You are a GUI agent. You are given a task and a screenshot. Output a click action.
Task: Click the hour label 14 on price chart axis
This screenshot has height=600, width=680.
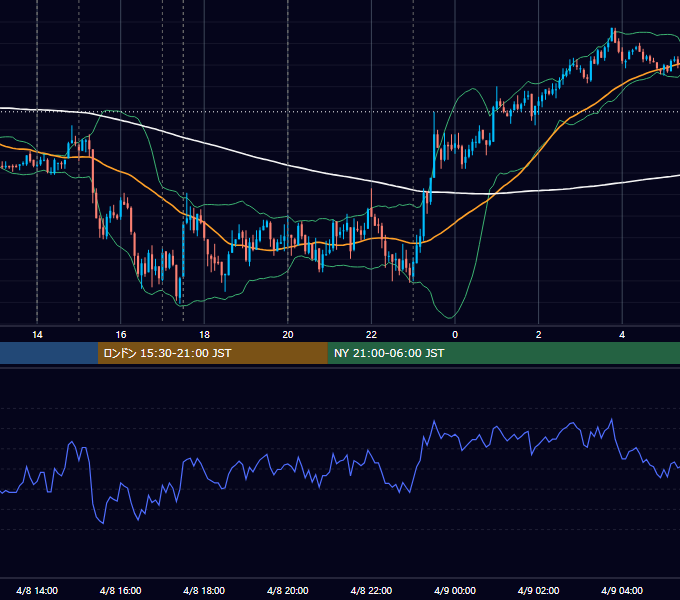(37, 335)
